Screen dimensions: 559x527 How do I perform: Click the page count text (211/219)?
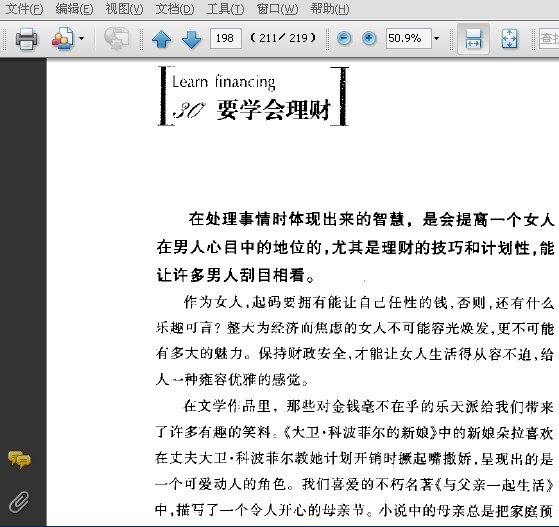[283, 38]
